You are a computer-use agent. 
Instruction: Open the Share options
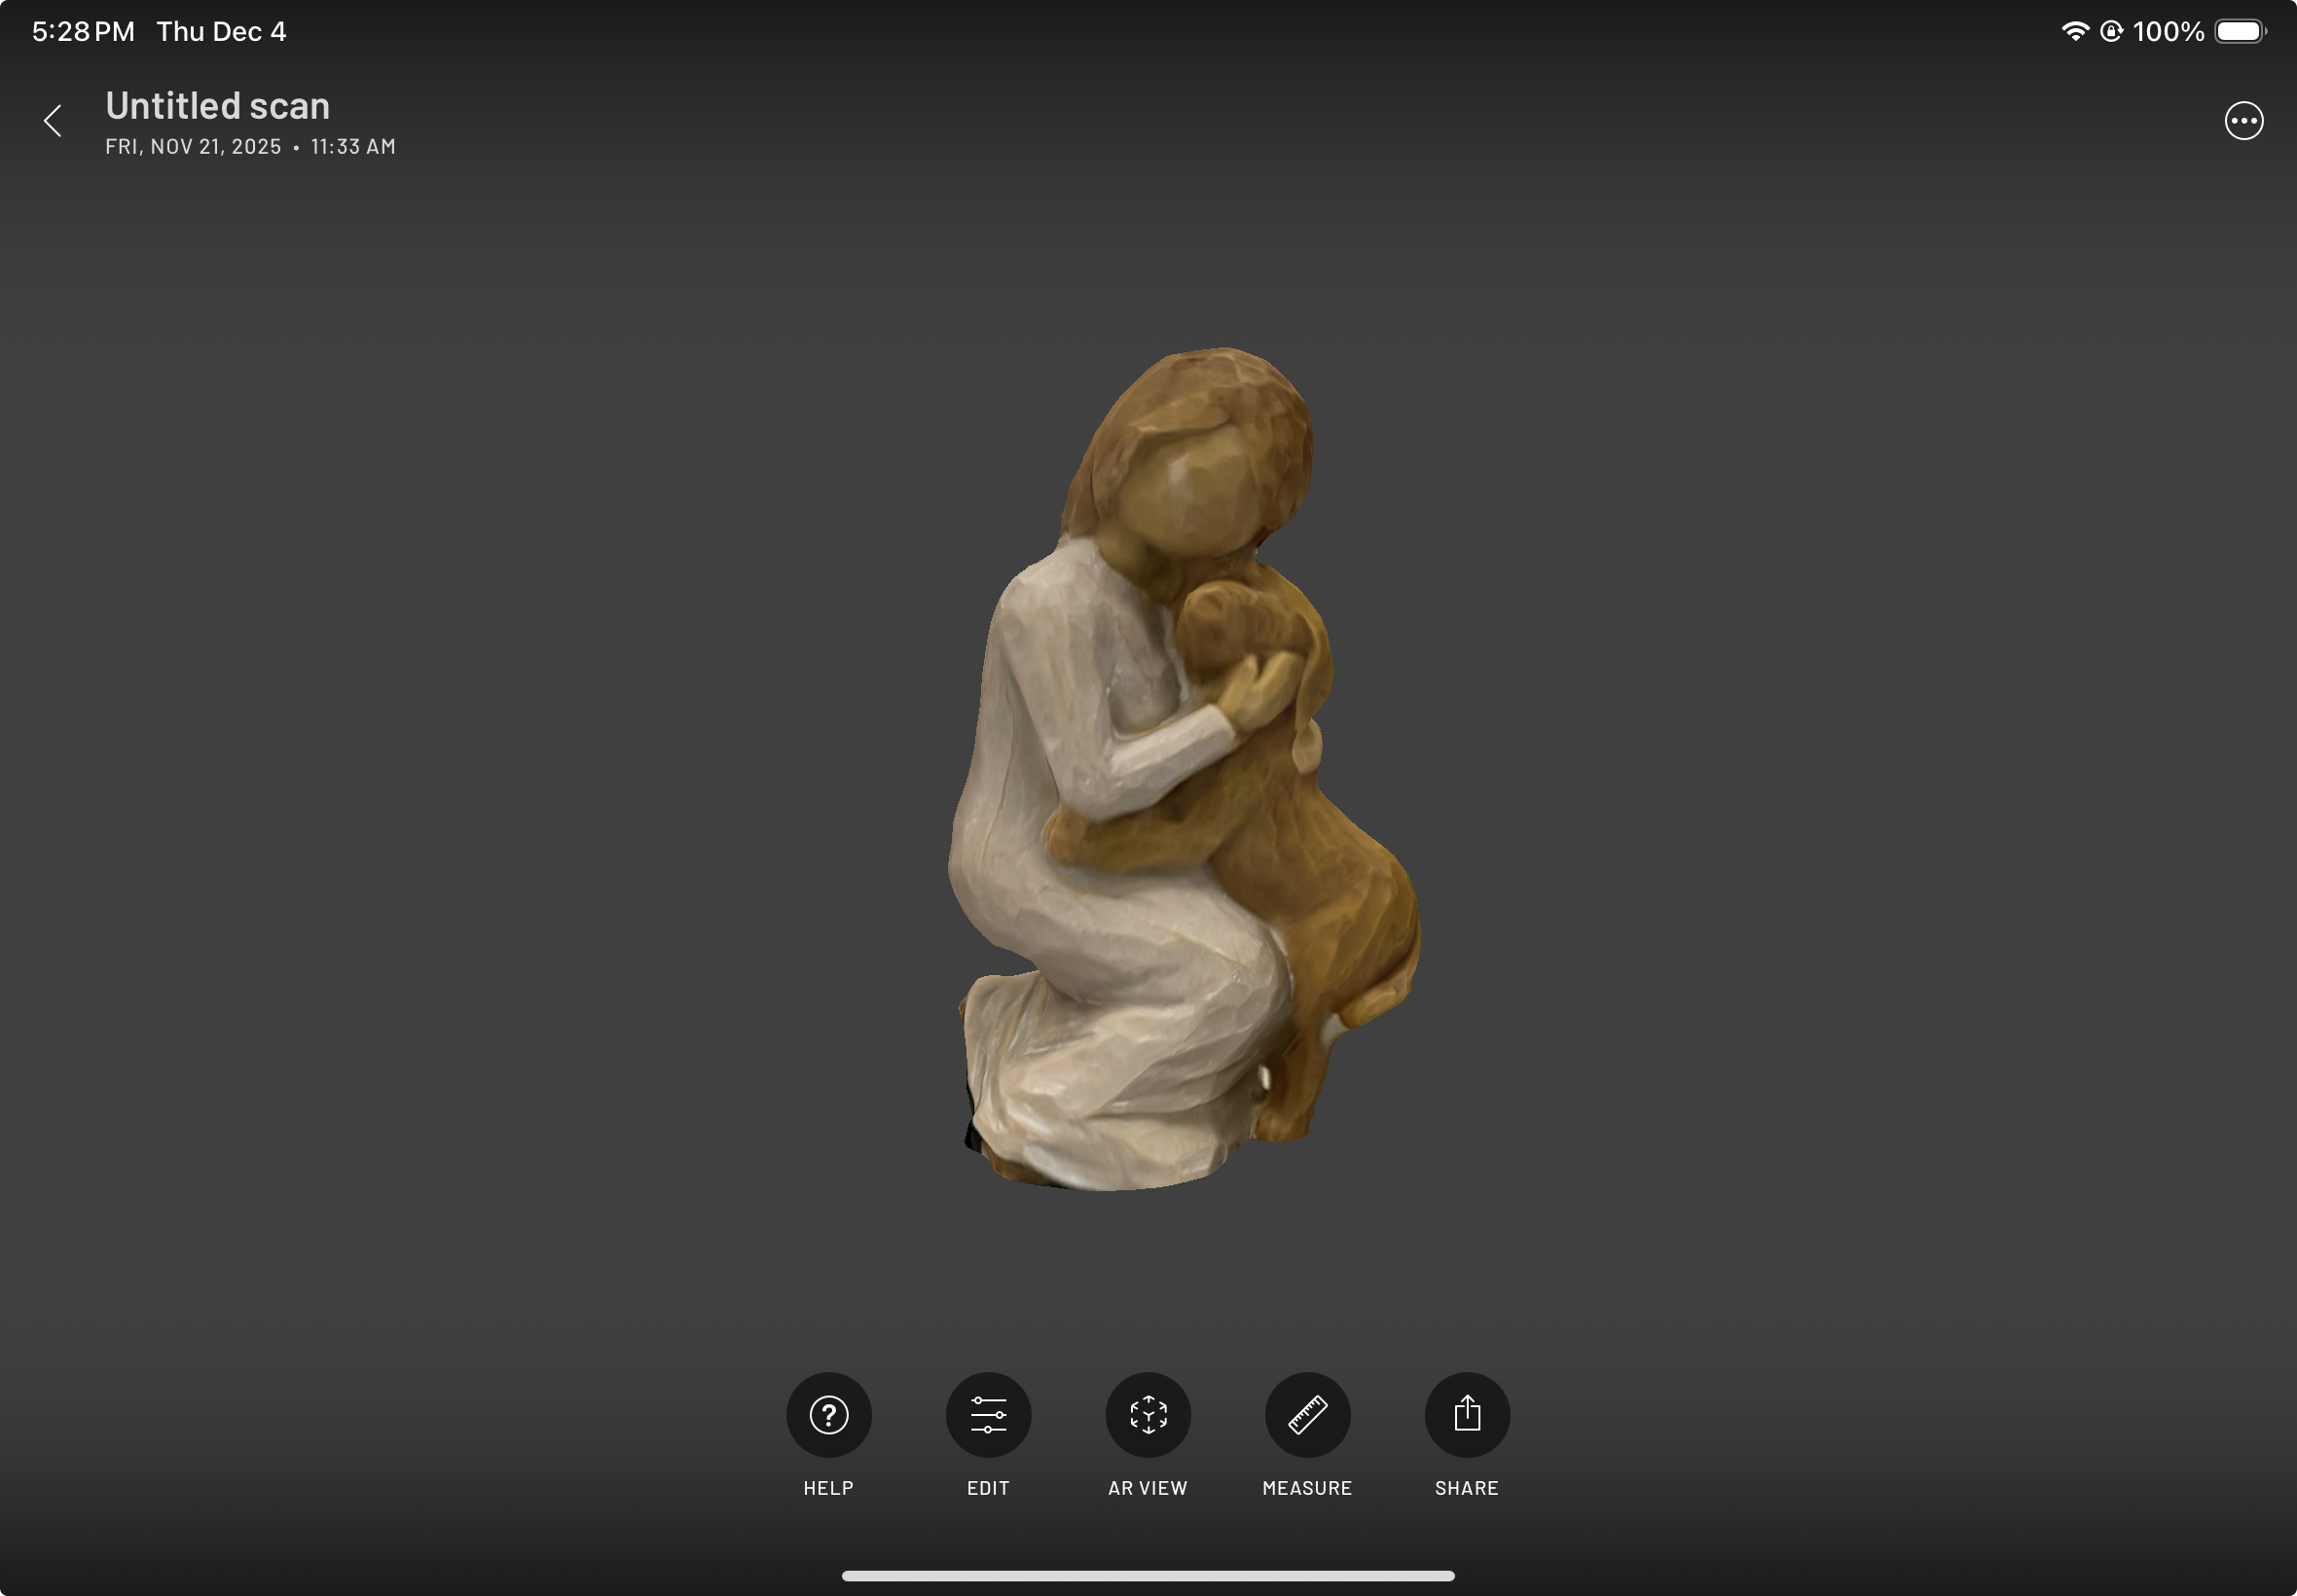click(1466, 1414)
